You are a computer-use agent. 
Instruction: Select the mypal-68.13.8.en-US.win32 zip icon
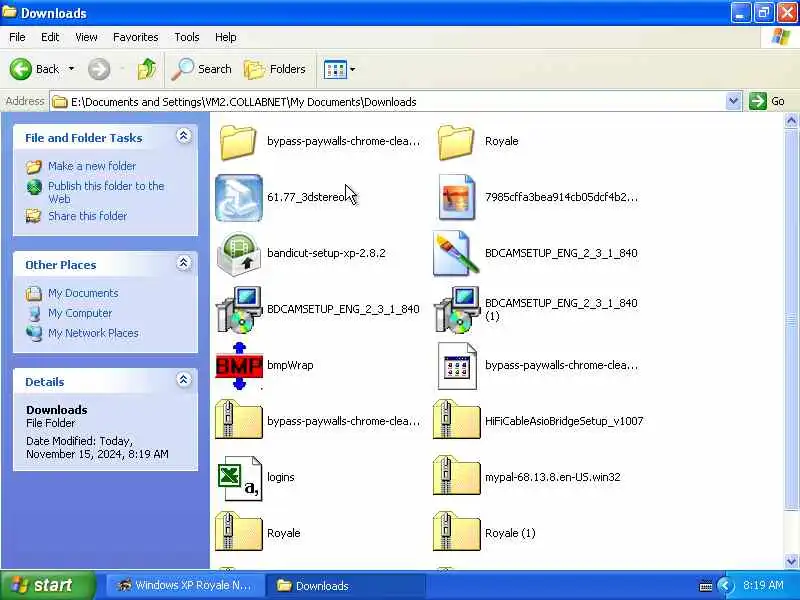point(456,476)
